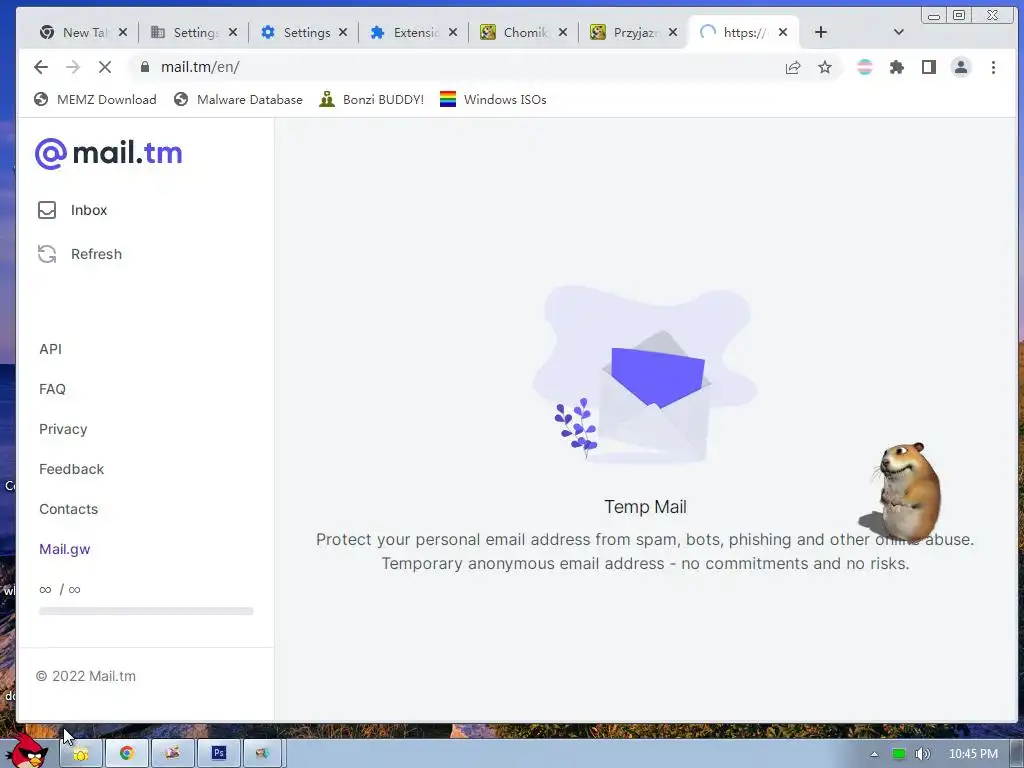This screenshot has height=768, width=1024.
Task: Open the Feedback link
Action: [x=72, y=469]
